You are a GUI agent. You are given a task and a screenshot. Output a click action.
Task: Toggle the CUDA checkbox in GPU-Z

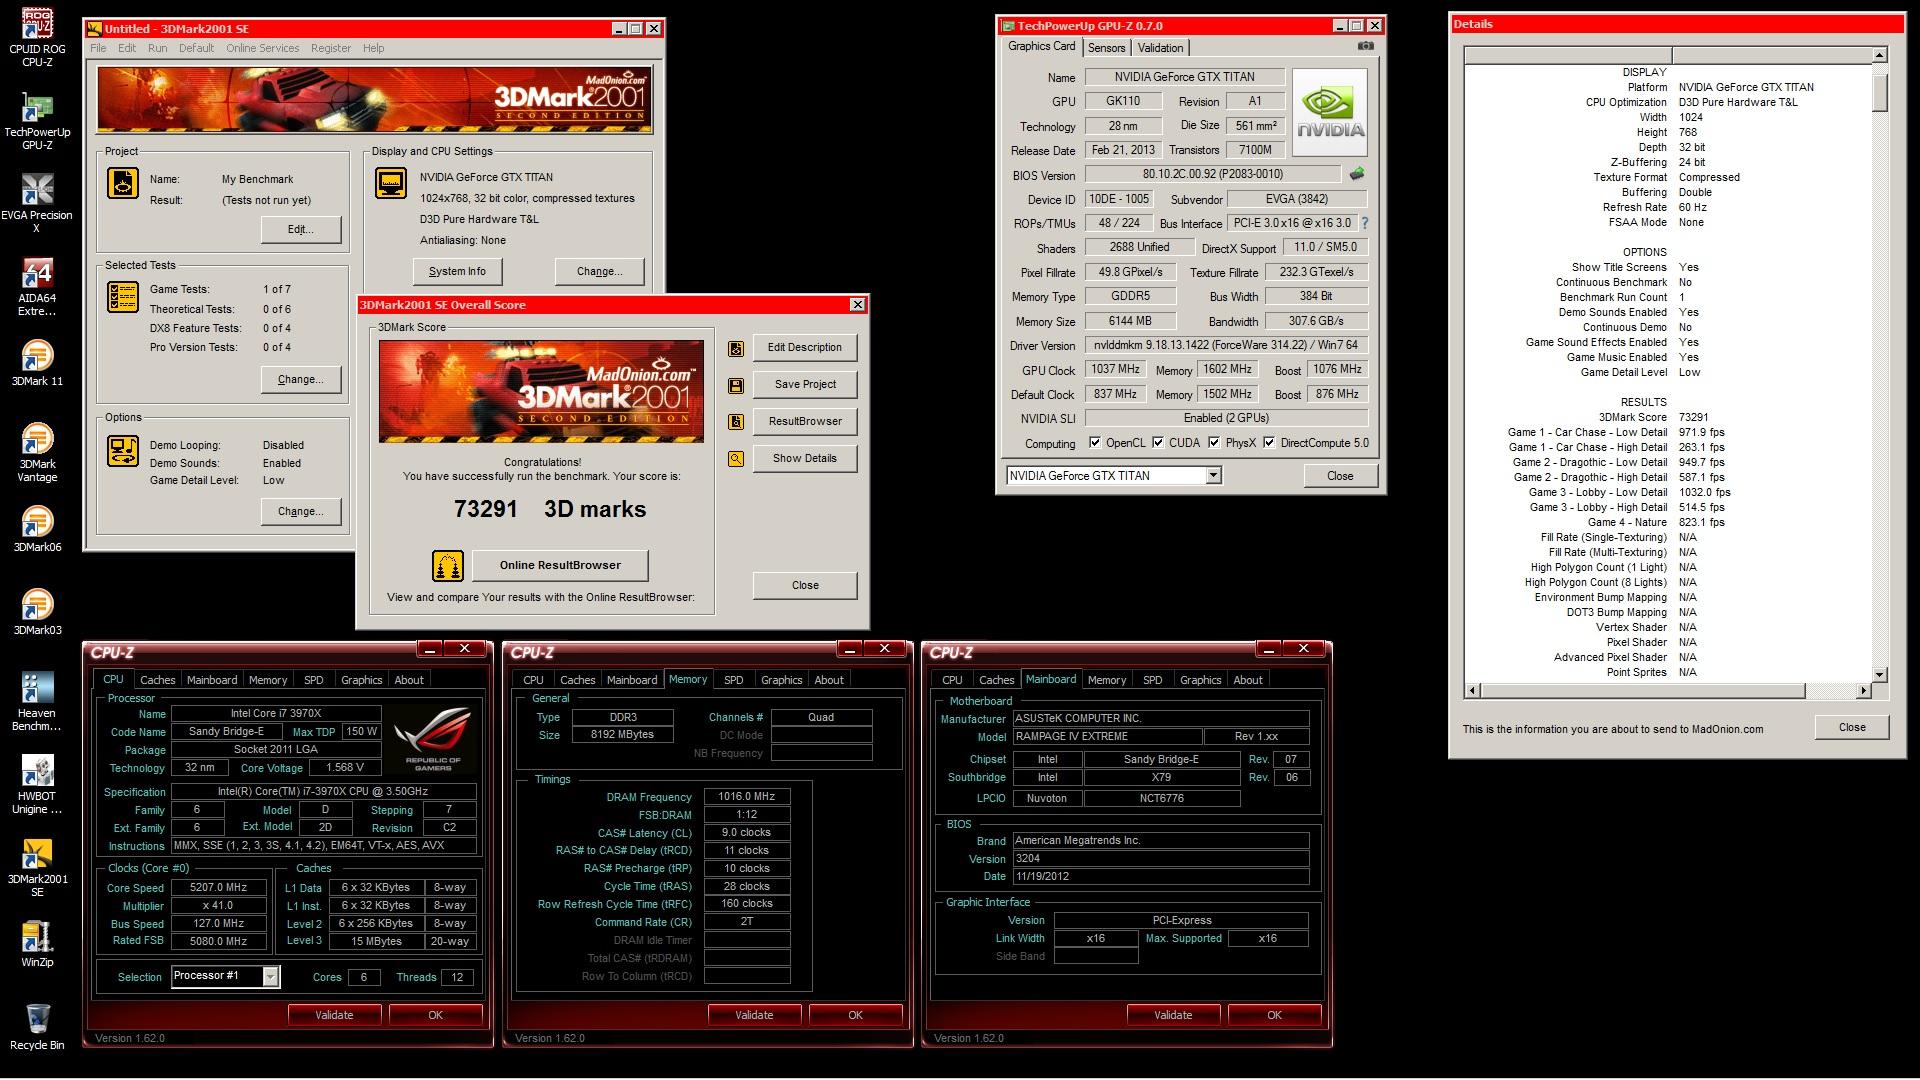click(x=1158, y=443)
